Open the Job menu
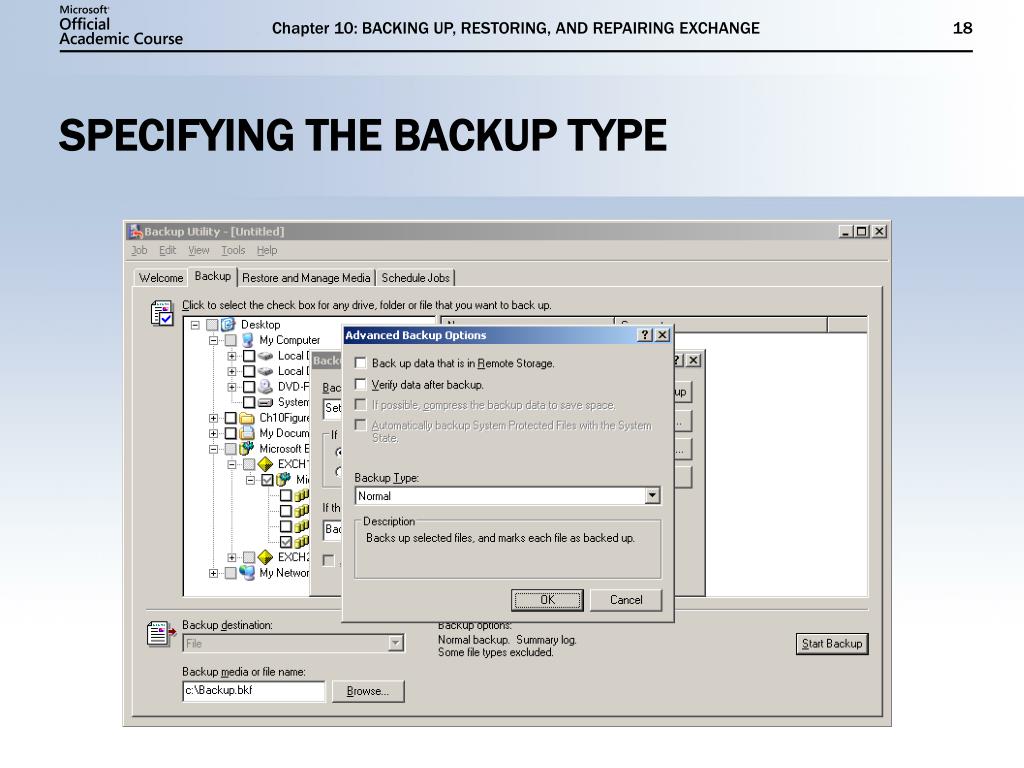 [x=139, y=250]
